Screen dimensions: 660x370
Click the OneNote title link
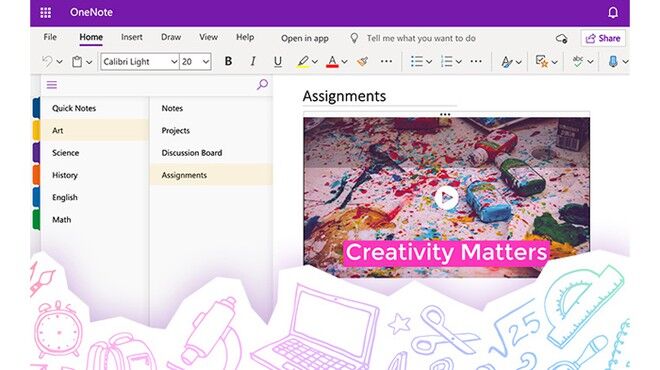pyautogui.click(x=91, y=12)
